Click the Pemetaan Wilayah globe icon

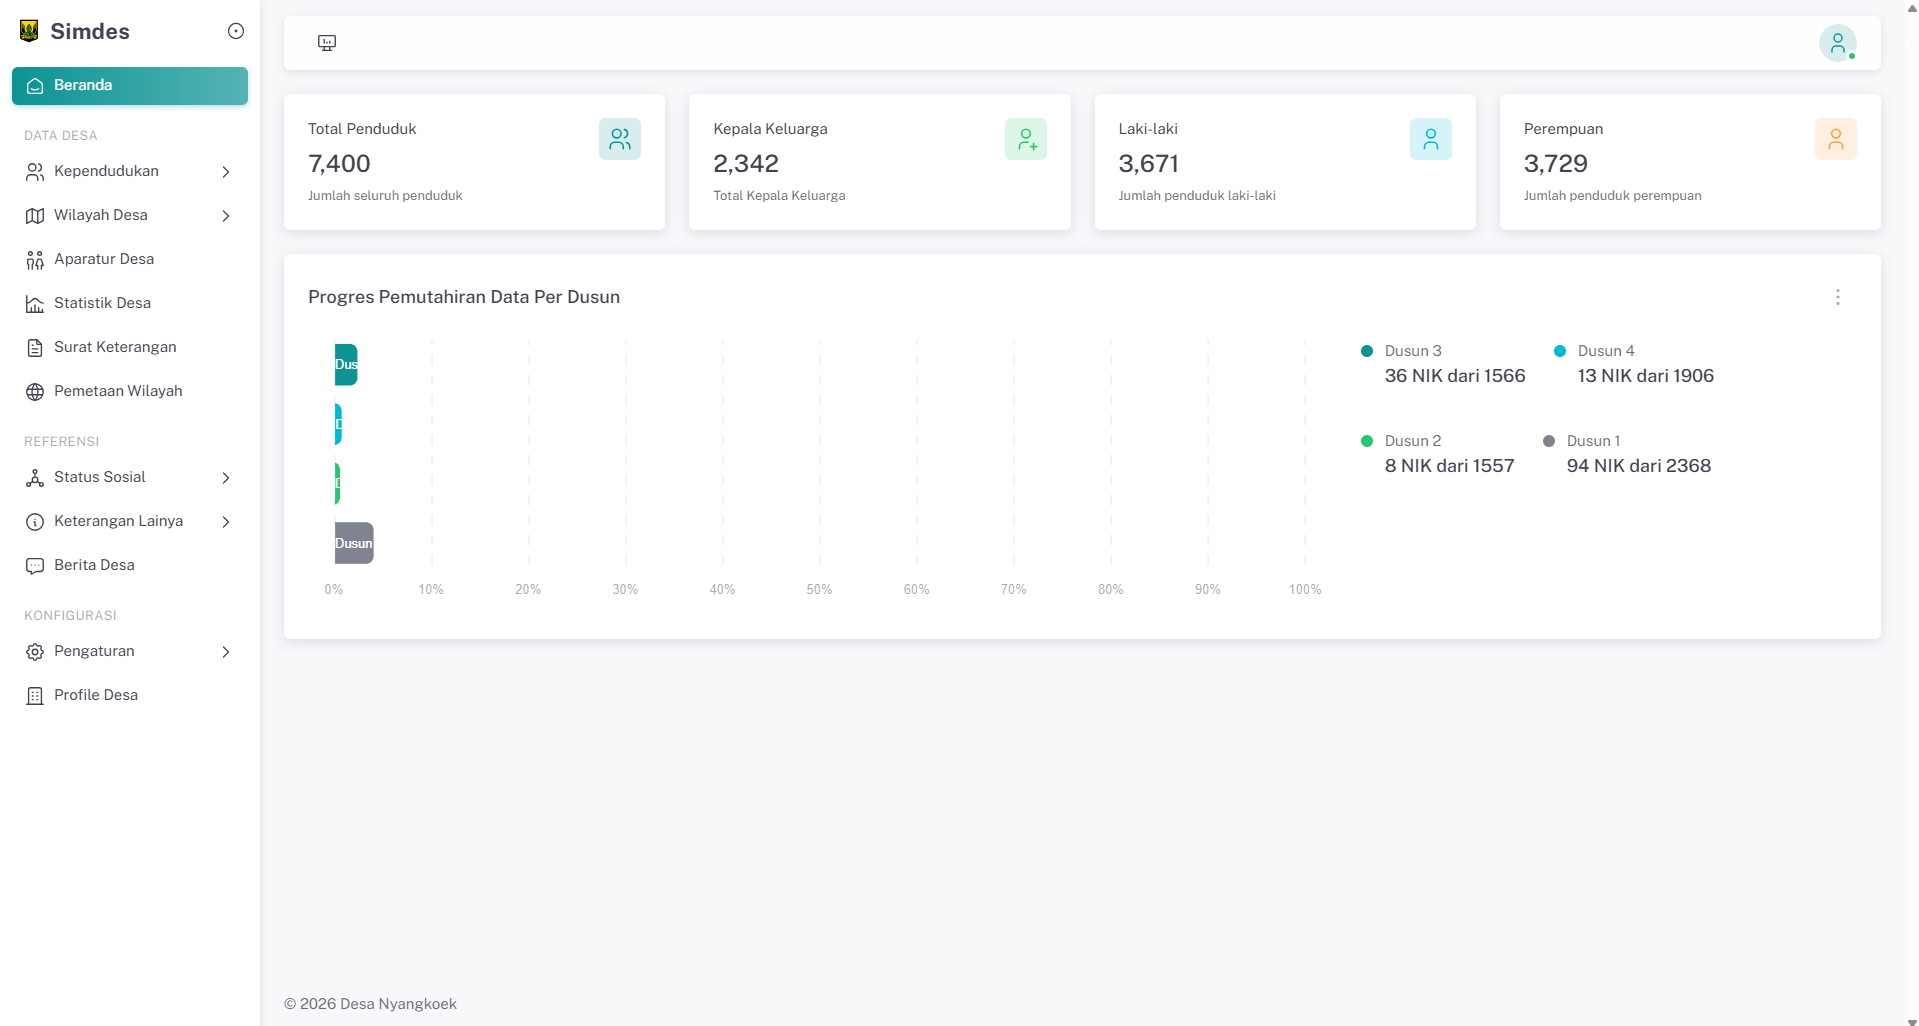35,392
